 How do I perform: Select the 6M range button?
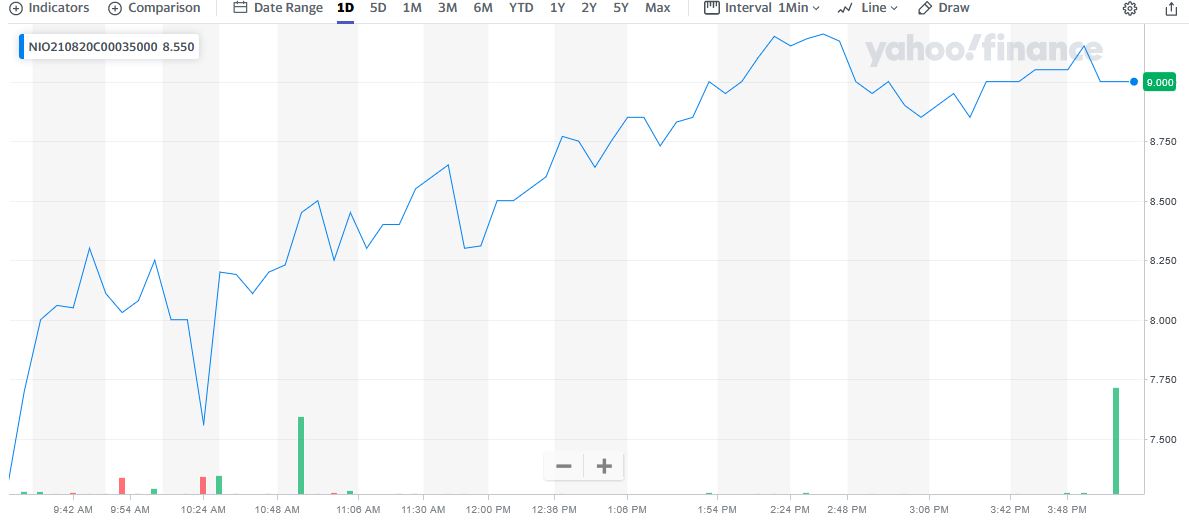(x=483, y=8)
